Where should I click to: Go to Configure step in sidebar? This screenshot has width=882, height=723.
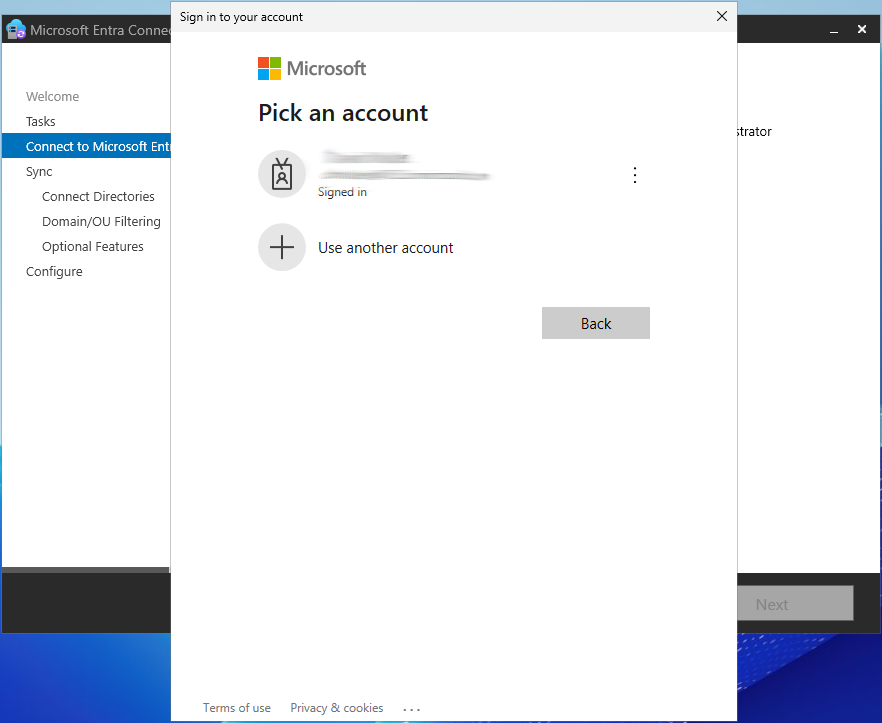(54, 272)
